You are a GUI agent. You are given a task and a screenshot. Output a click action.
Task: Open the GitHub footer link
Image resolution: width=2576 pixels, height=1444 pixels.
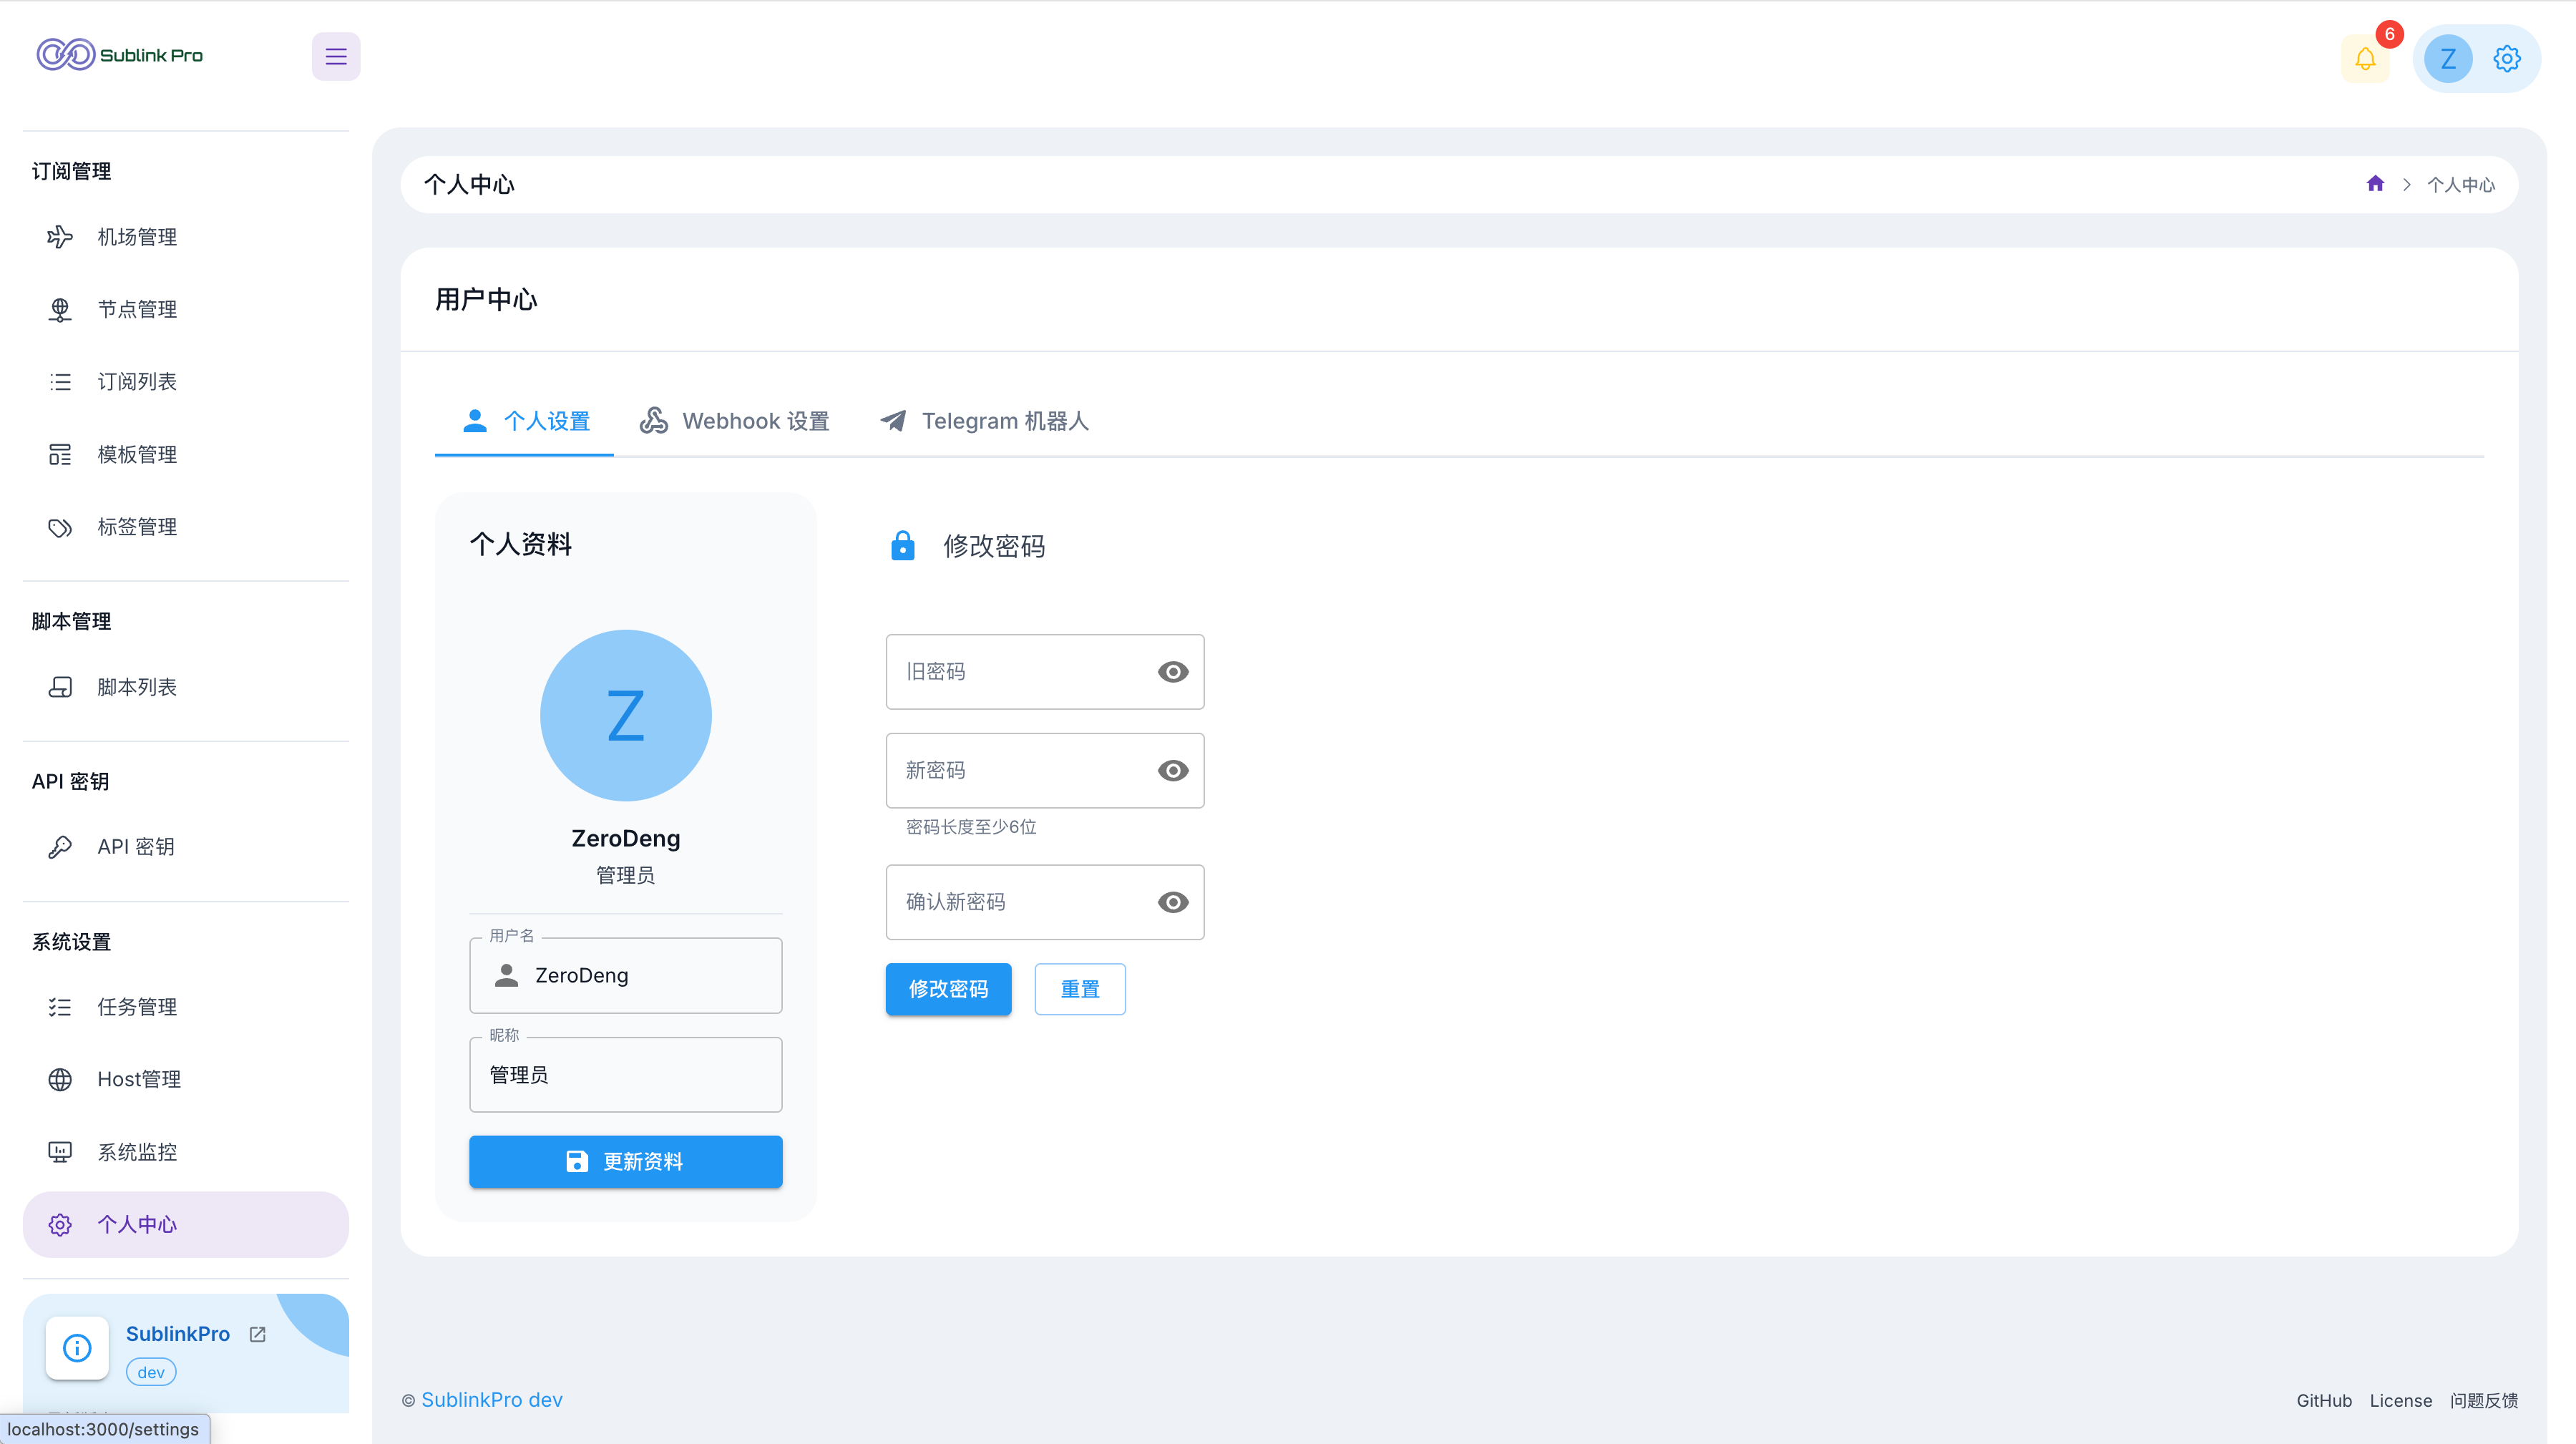click(x=2323, y=1400)
